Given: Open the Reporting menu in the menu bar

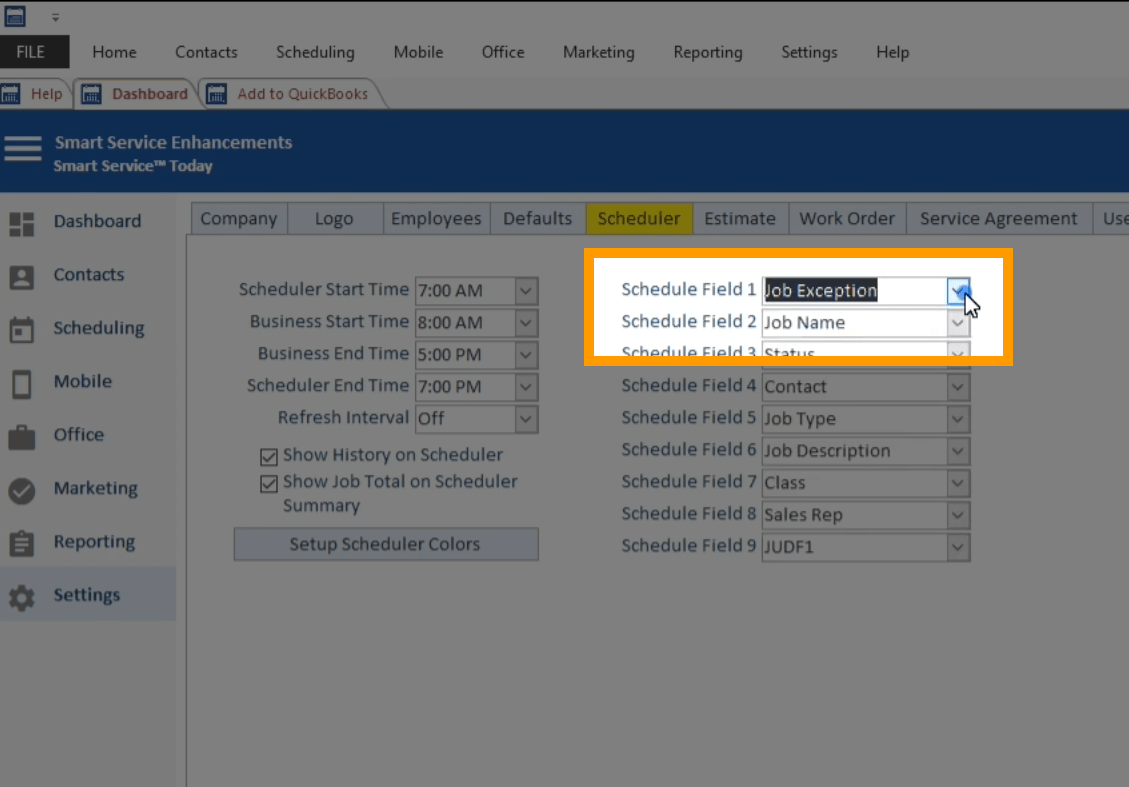Looking at the screenshot, I should coord(708,52).
